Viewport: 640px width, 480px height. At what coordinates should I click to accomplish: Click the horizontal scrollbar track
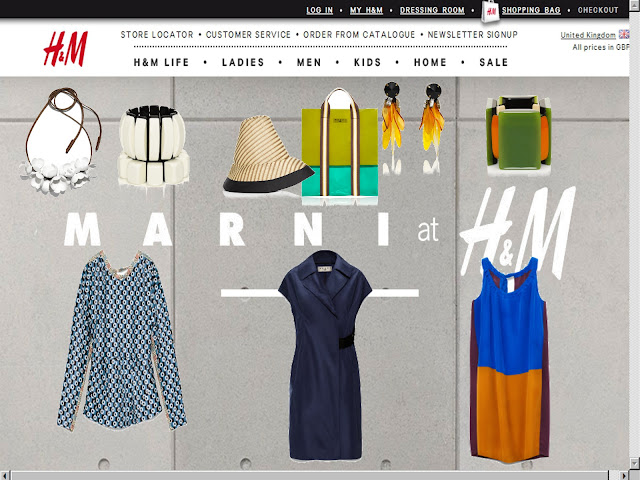[314, 476]
